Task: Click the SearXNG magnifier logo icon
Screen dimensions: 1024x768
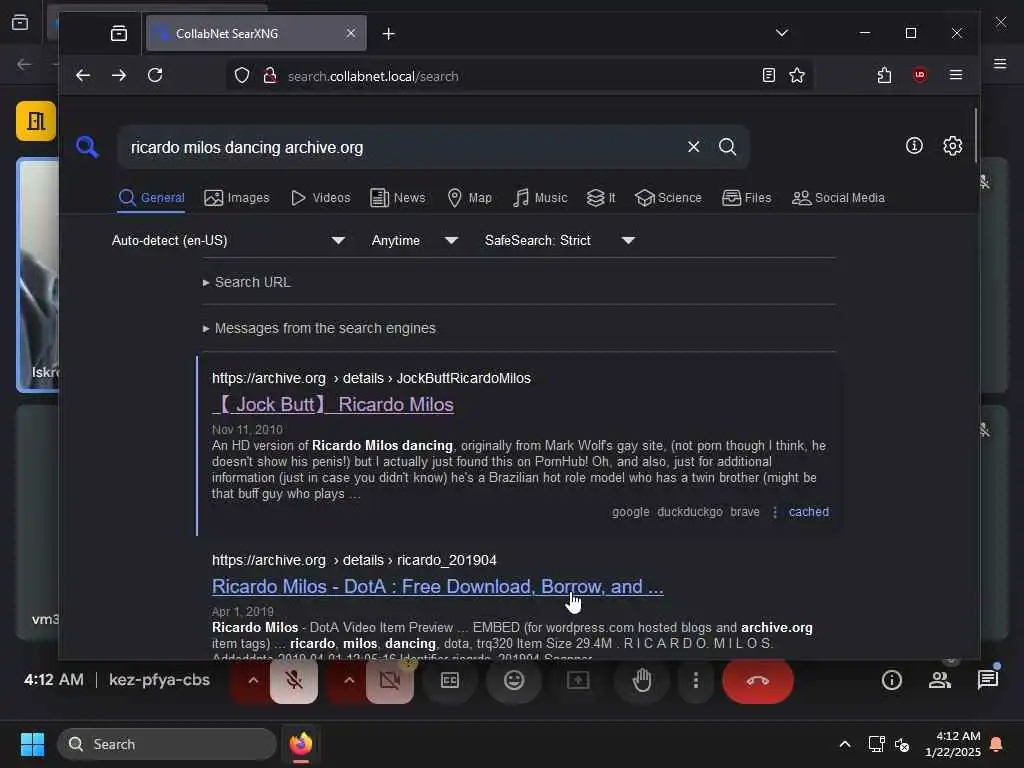Action: (x=87, y=147)
